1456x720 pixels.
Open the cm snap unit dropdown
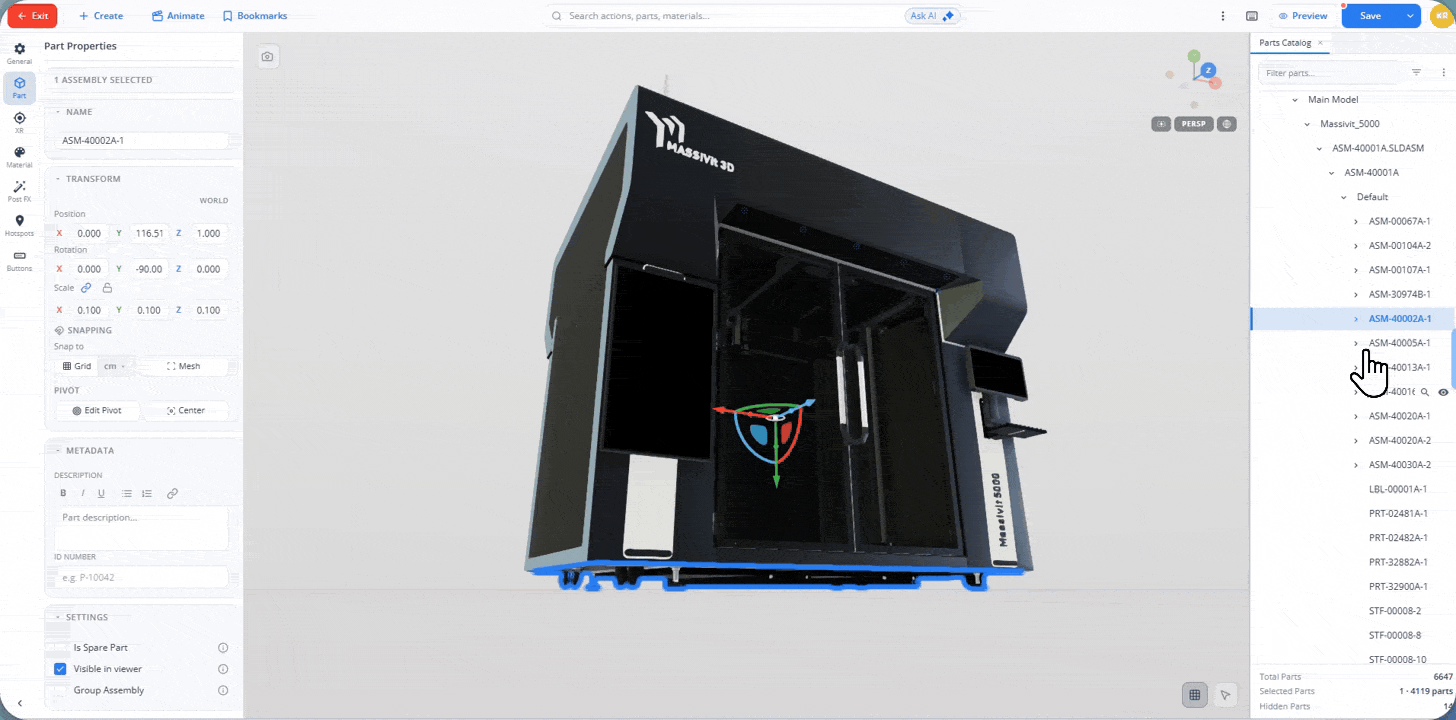[114, 366]
